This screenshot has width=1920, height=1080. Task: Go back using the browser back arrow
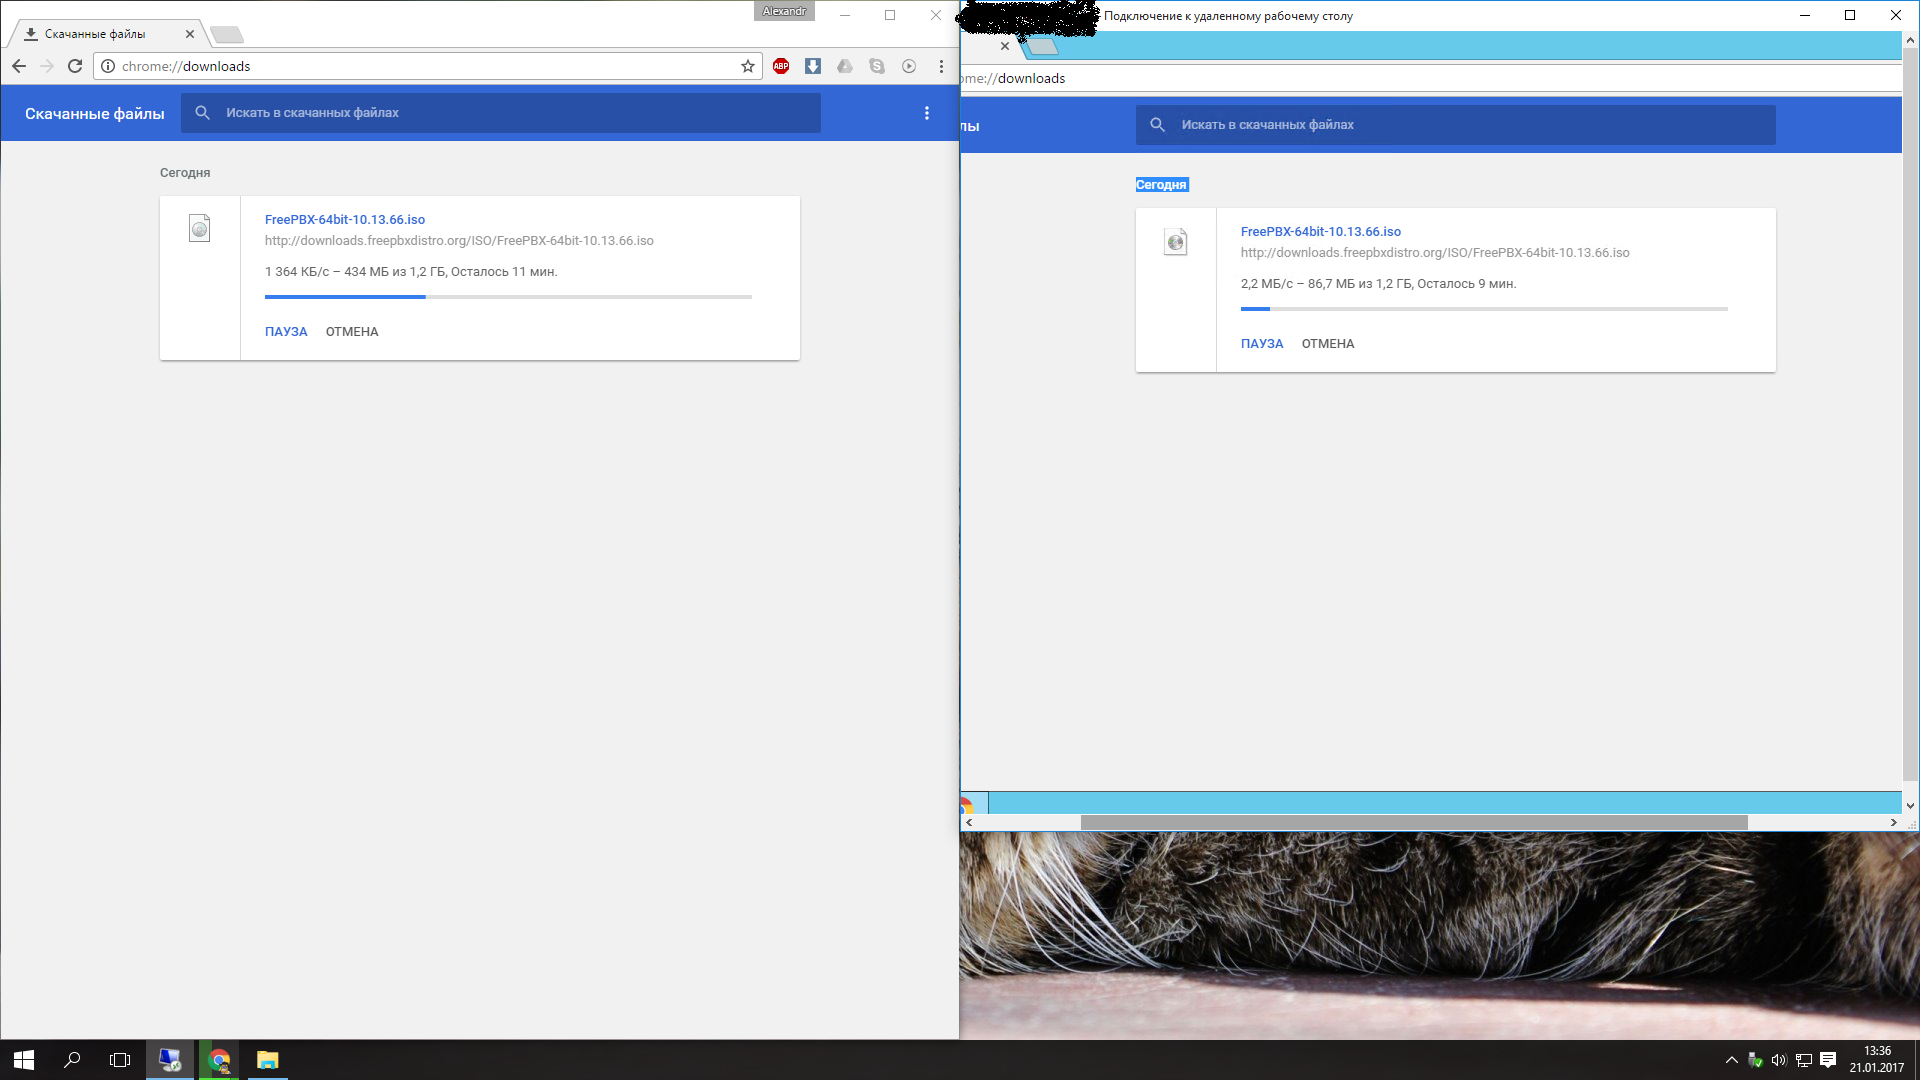tap(19, 66)
